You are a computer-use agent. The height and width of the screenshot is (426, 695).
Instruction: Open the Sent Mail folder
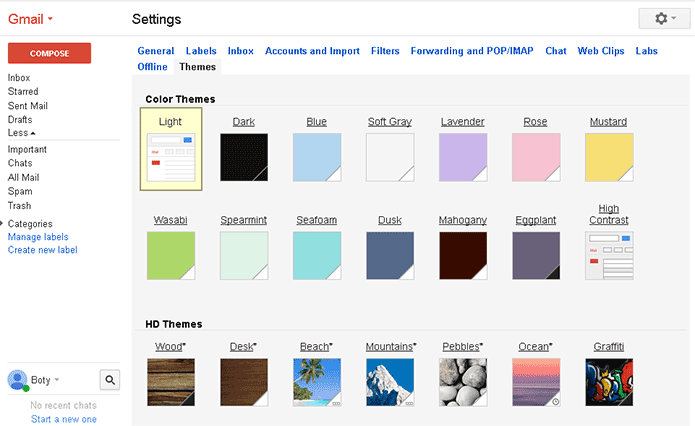point(27,106)
